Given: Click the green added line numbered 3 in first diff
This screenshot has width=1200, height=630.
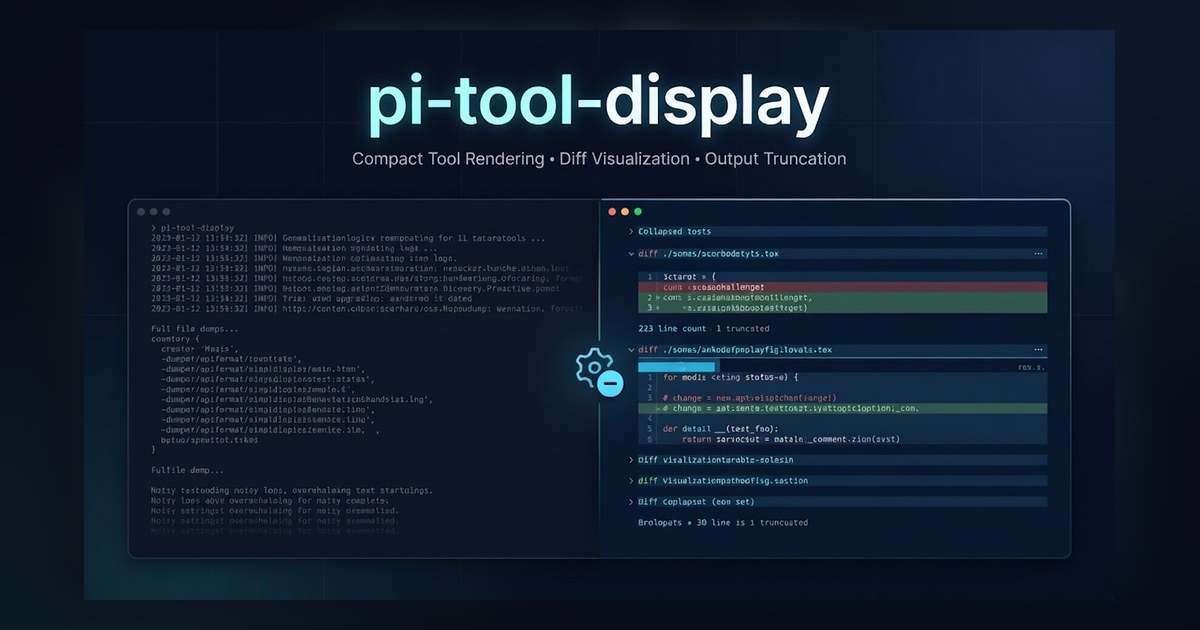Looking at the screenshot, I should tap(842, 308).
